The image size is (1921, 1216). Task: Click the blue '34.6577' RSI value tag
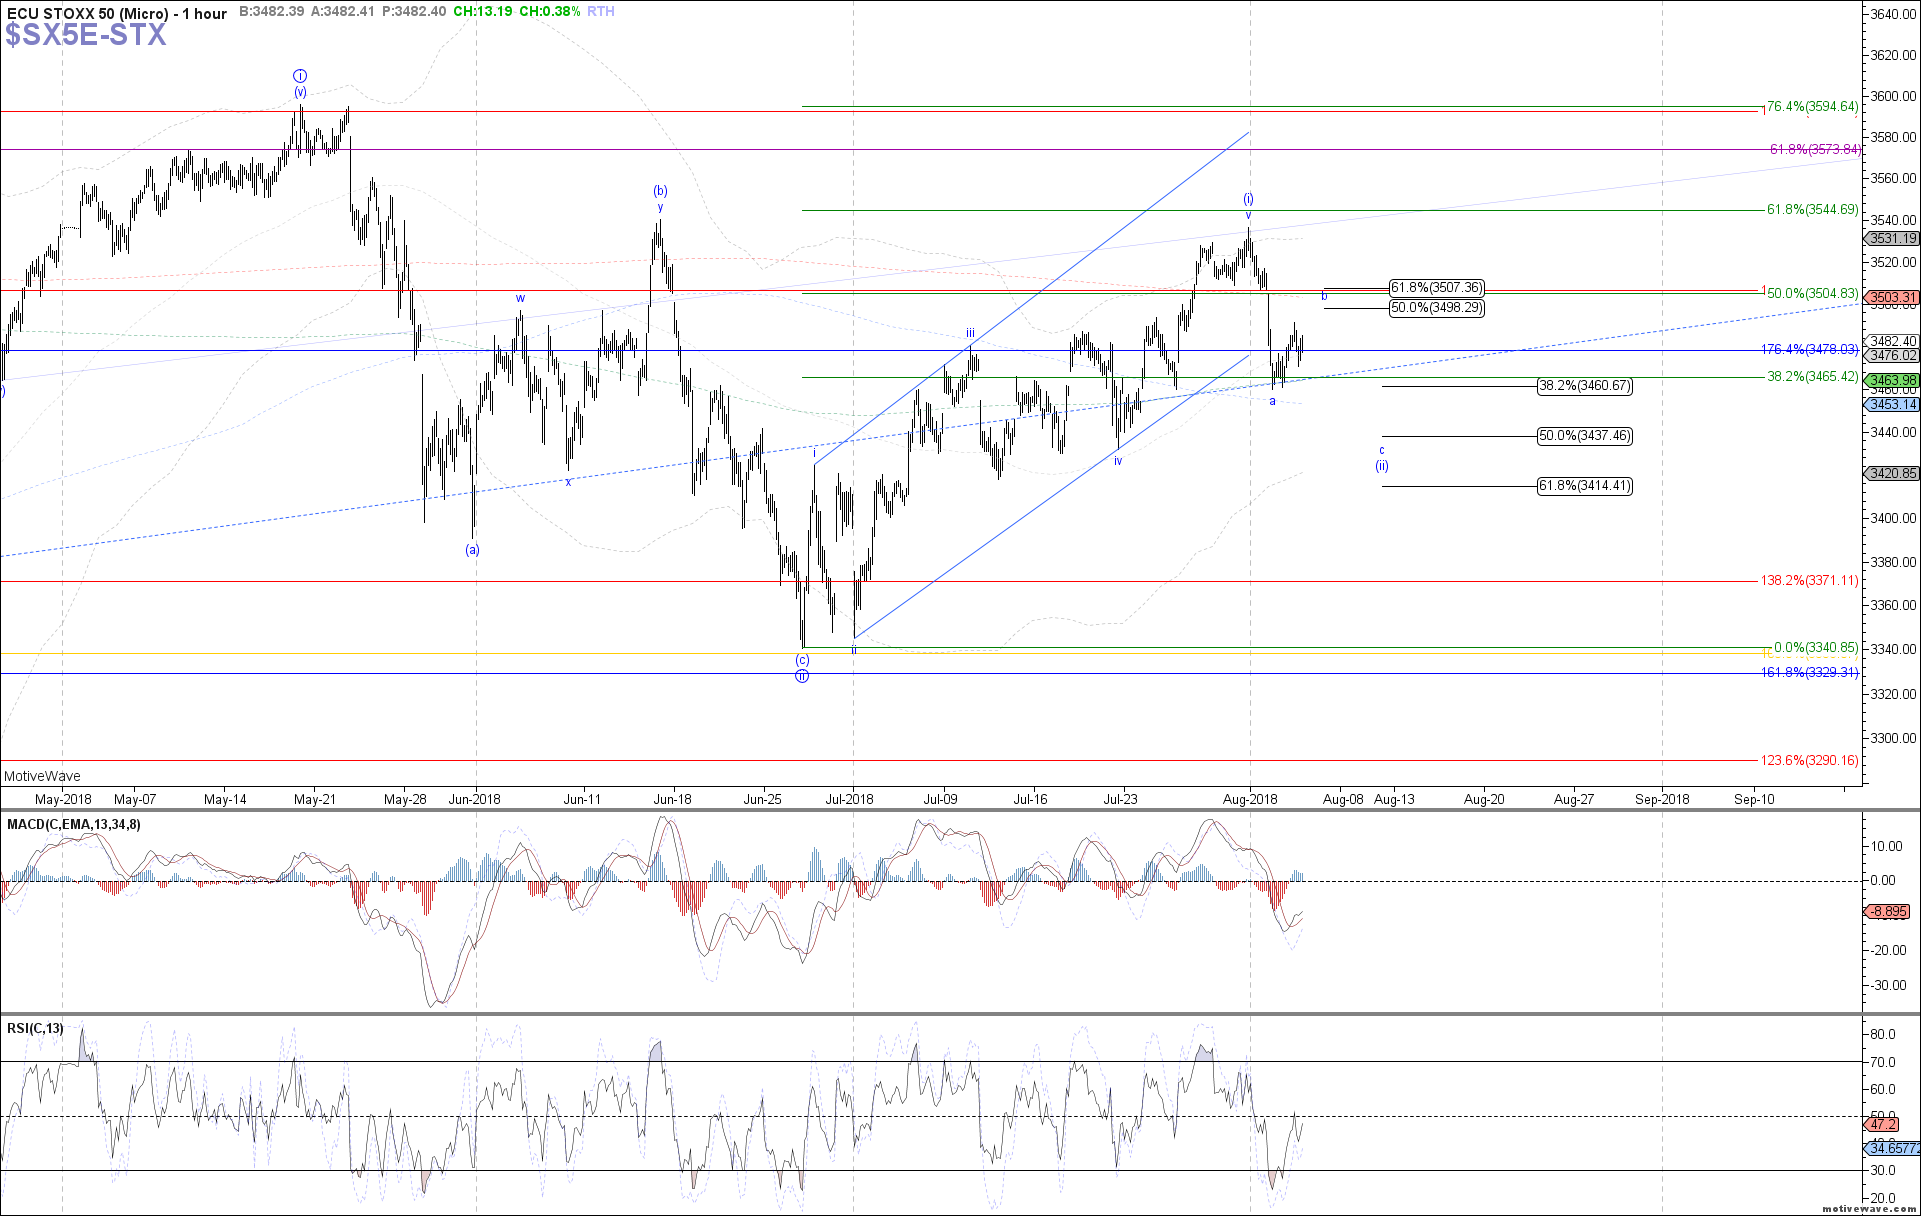tap(1892, 1149)
